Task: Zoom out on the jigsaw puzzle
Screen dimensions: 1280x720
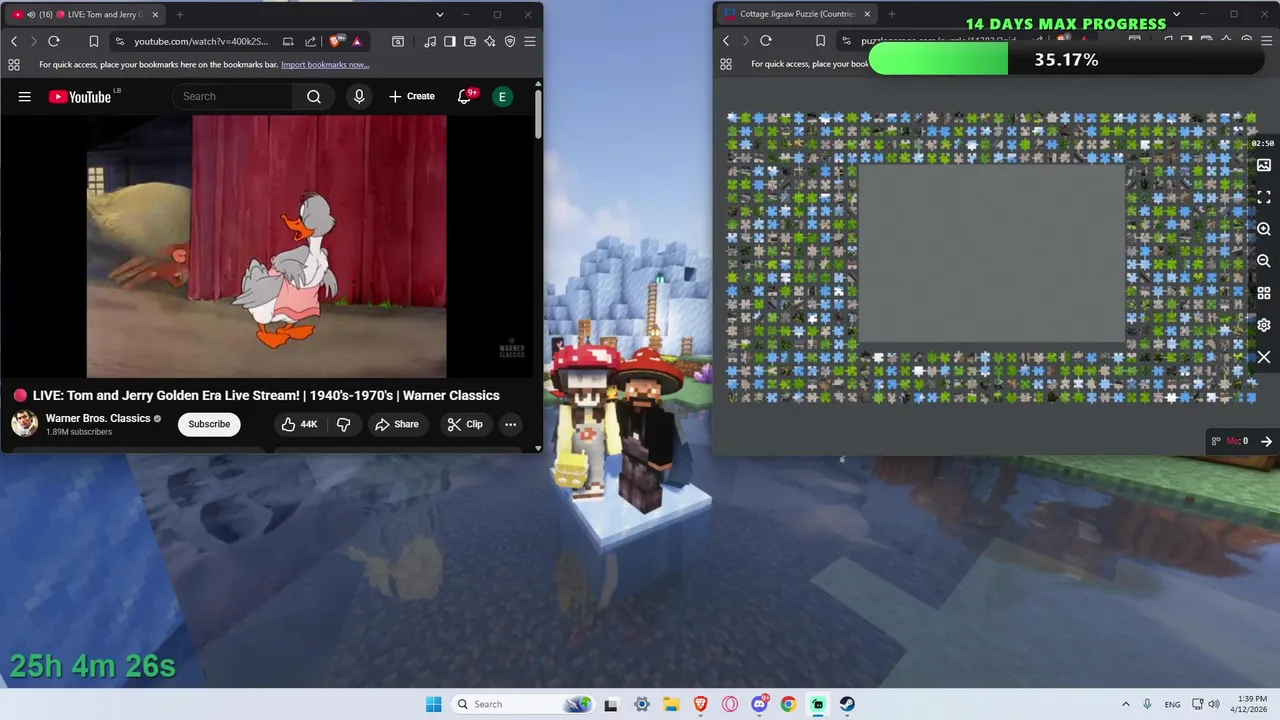Action: pos(1264,261)
